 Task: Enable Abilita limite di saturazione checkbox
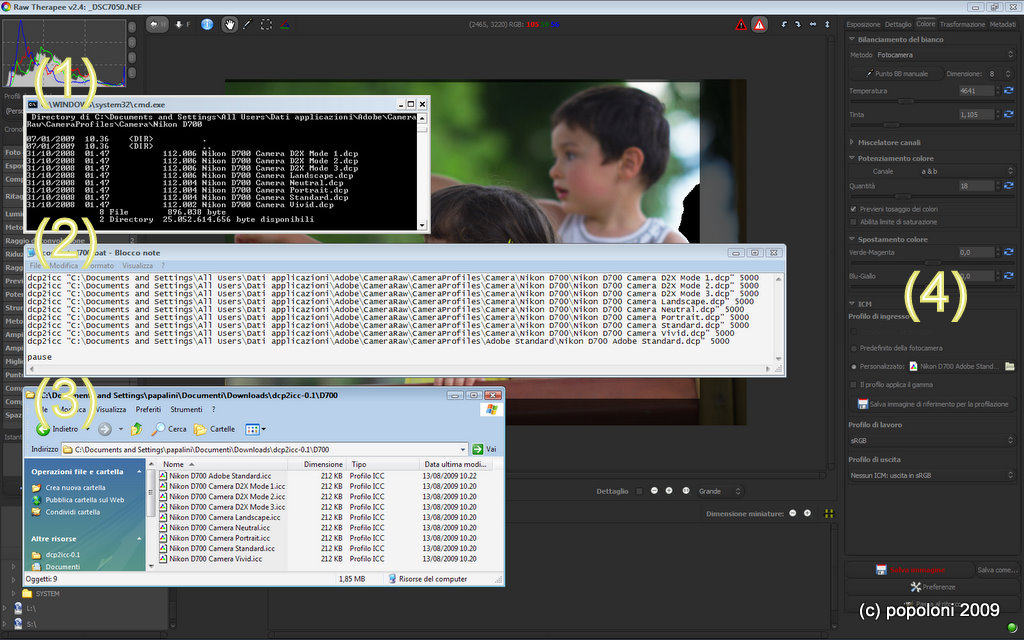click(x=854, y=222)
